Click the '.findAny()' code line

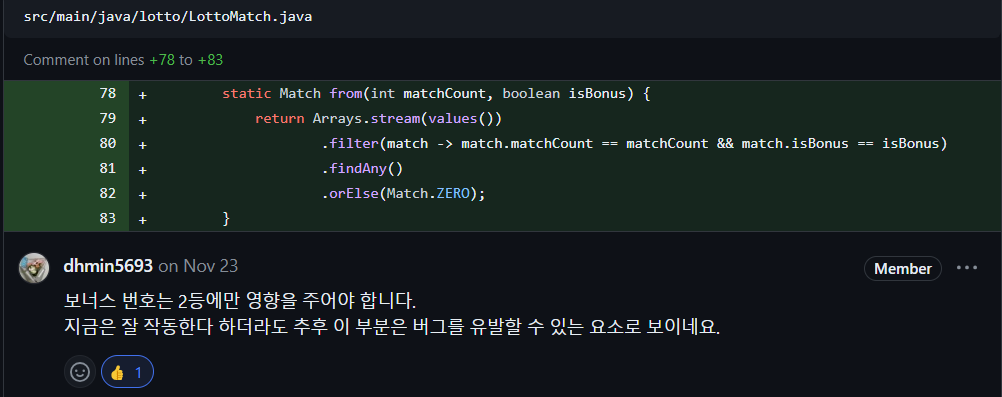[x=362, y=169]
